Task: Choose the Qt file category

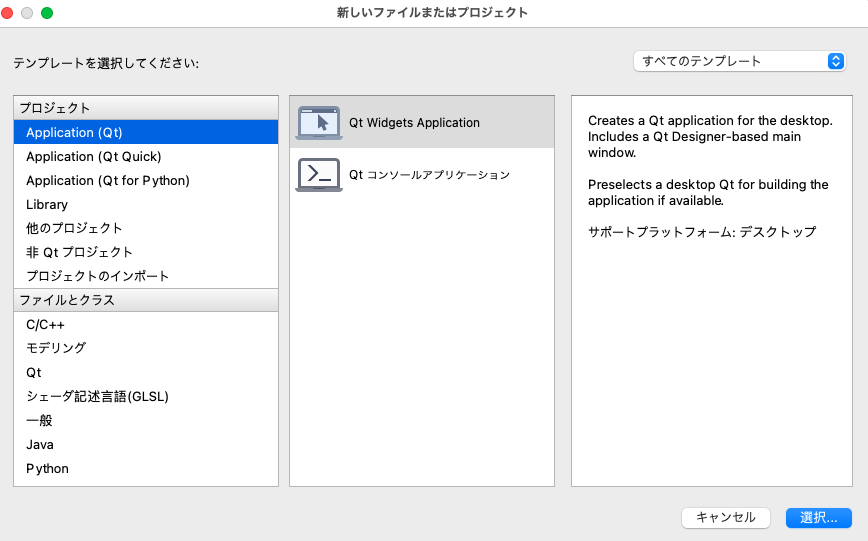Action: tap(146, 372)
